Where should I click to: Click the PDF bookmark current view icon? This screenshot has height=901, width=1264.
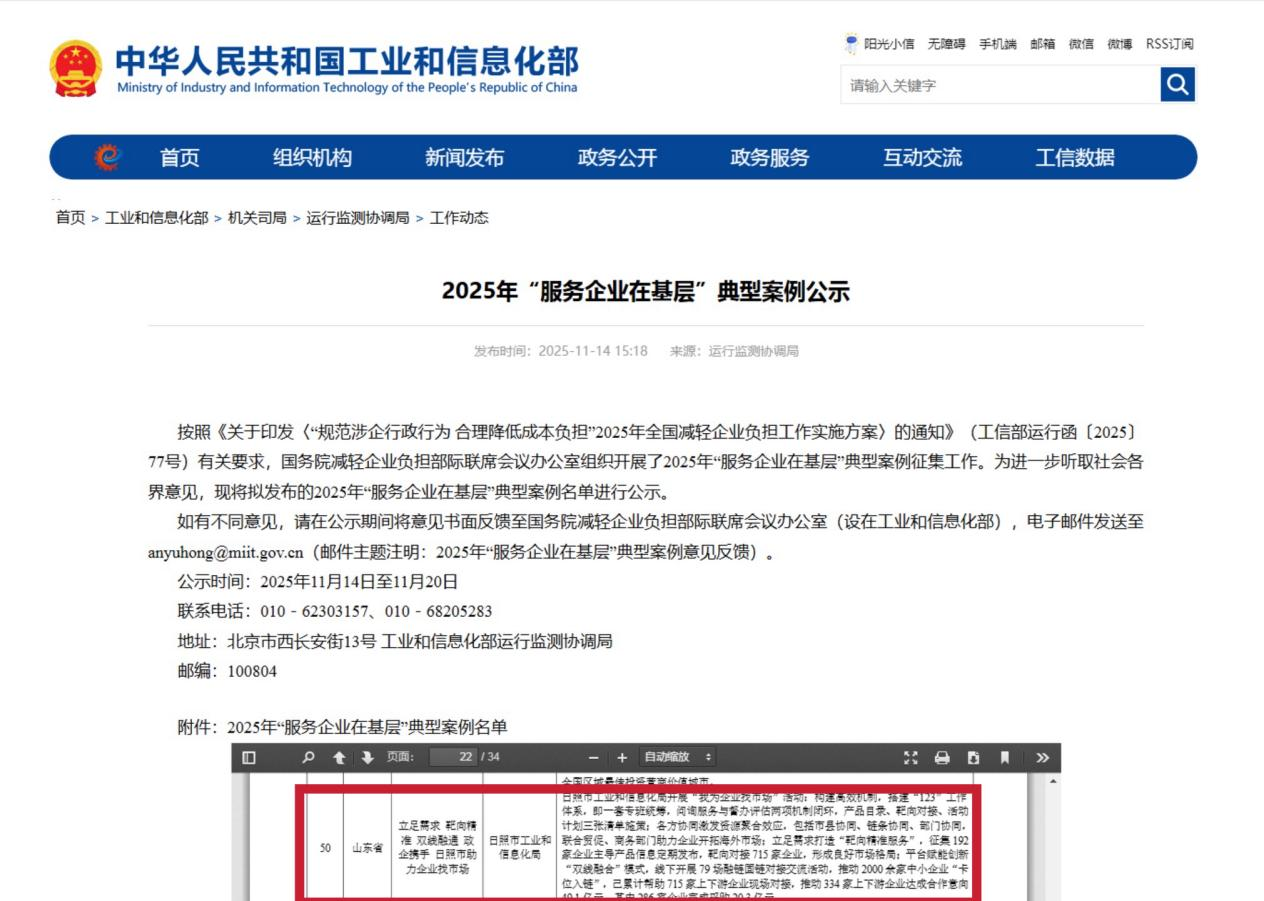click(1005, 758)
